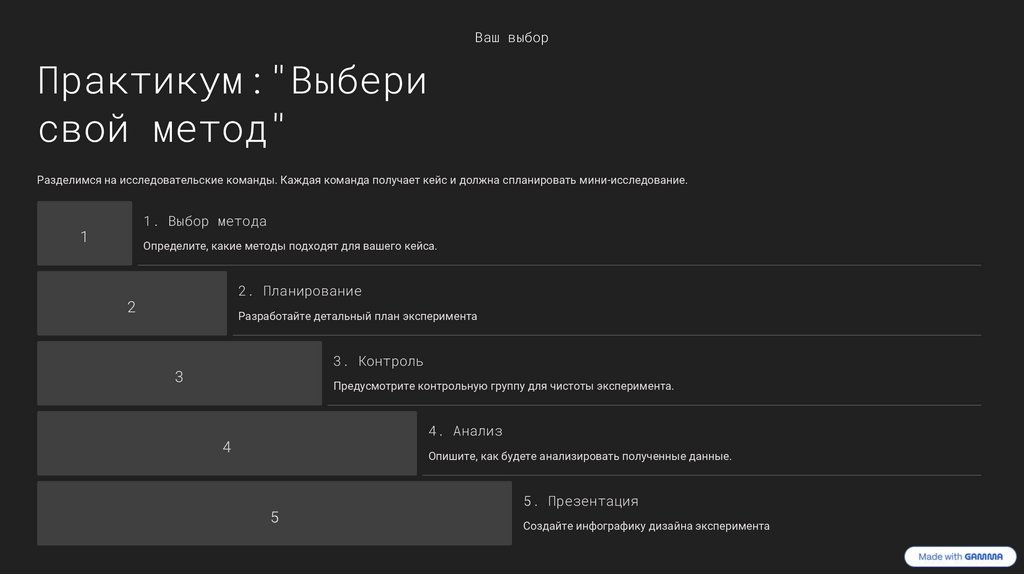
Task: Click the 'Ваш выбор' header text
Action: (x=511, y=38)
